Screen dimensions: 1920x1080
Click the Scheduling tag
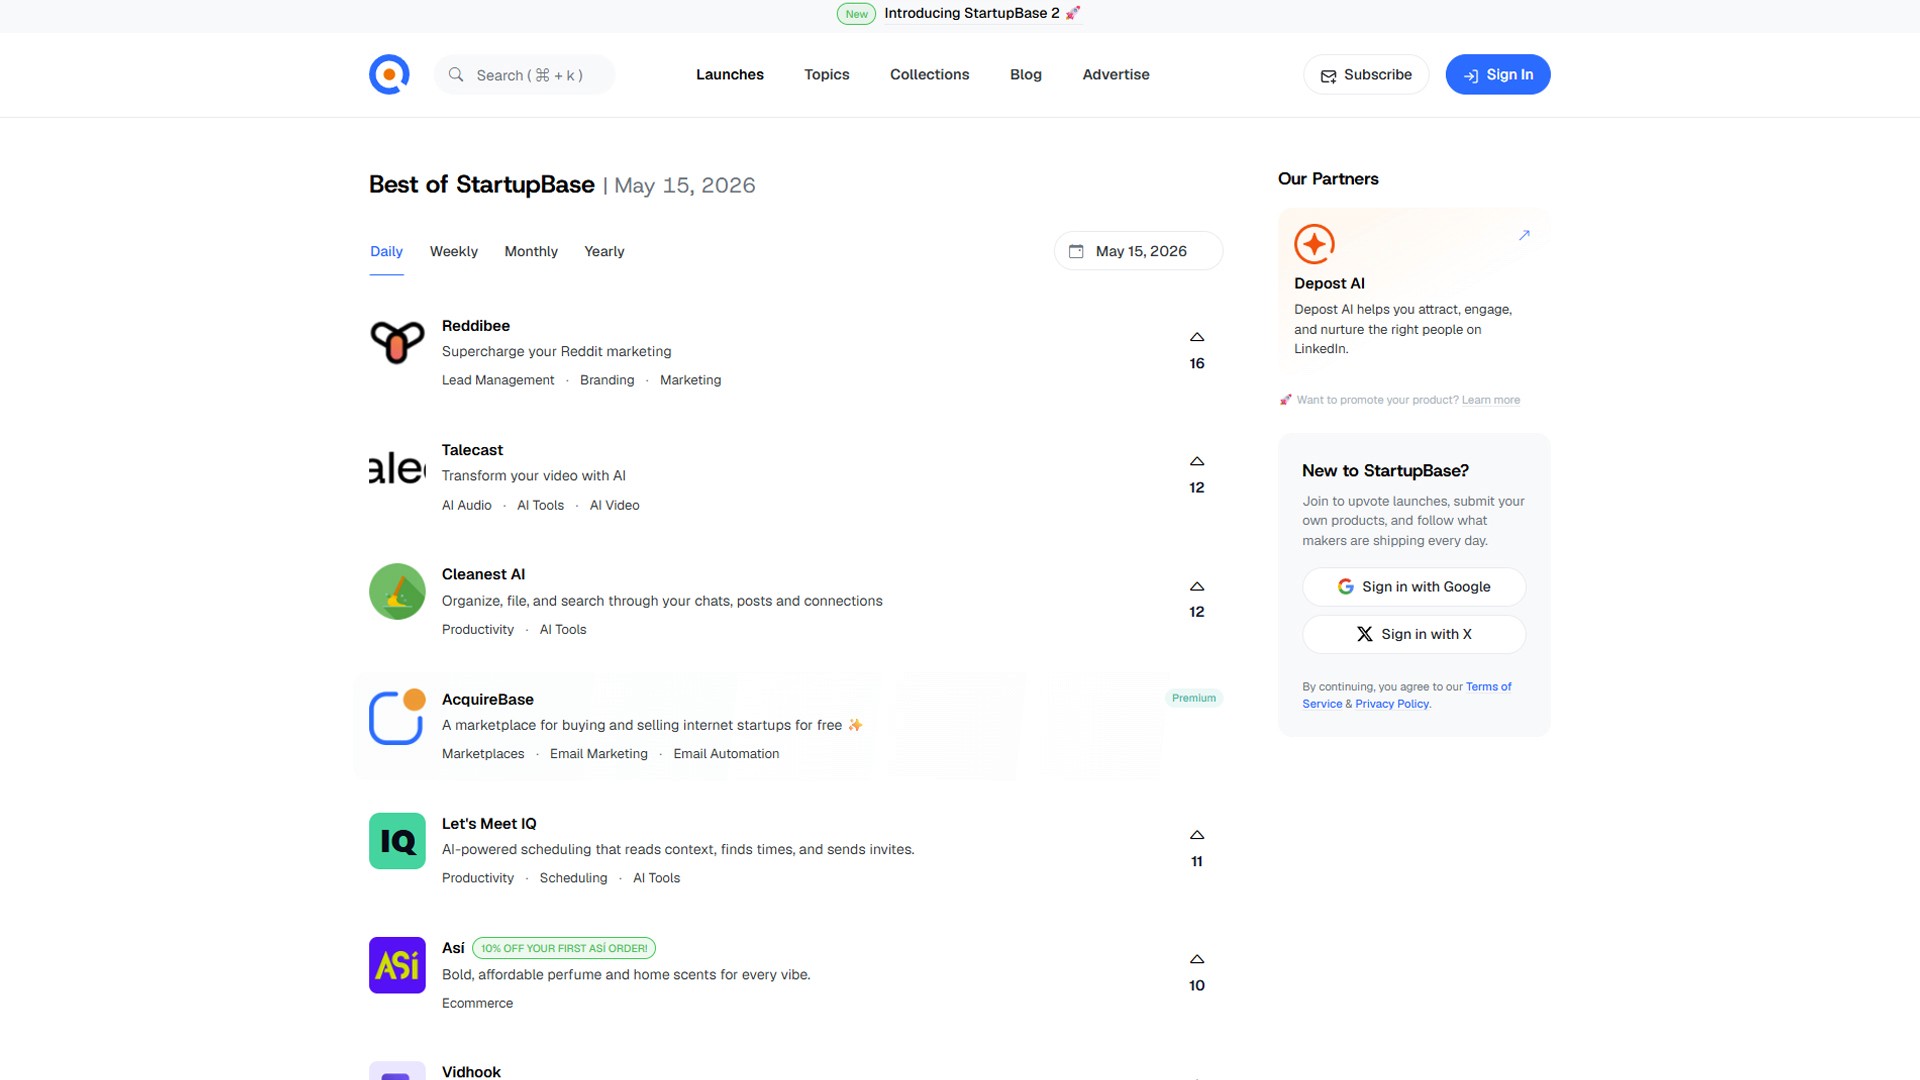click(x=573, y=878)
